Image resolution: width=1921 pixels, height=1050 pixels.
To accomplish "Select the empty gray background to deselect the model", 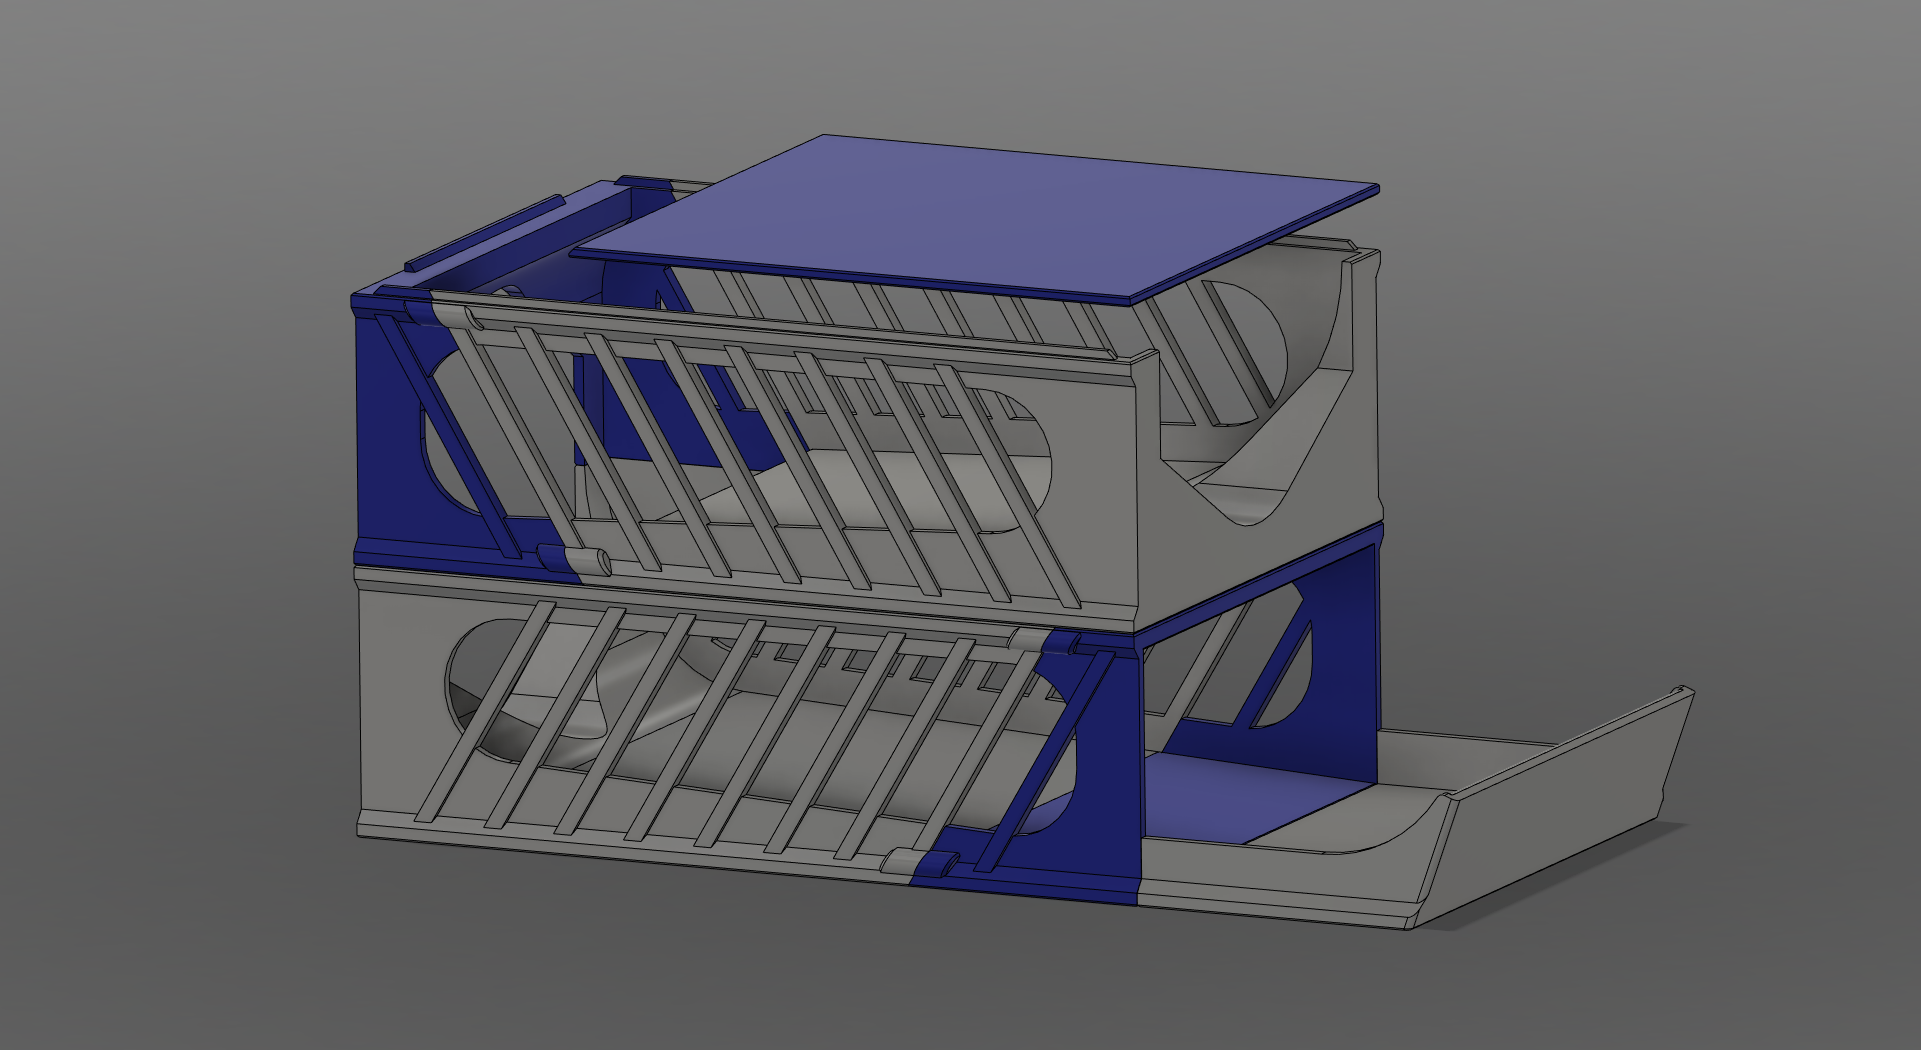I will tap(200, 150).
